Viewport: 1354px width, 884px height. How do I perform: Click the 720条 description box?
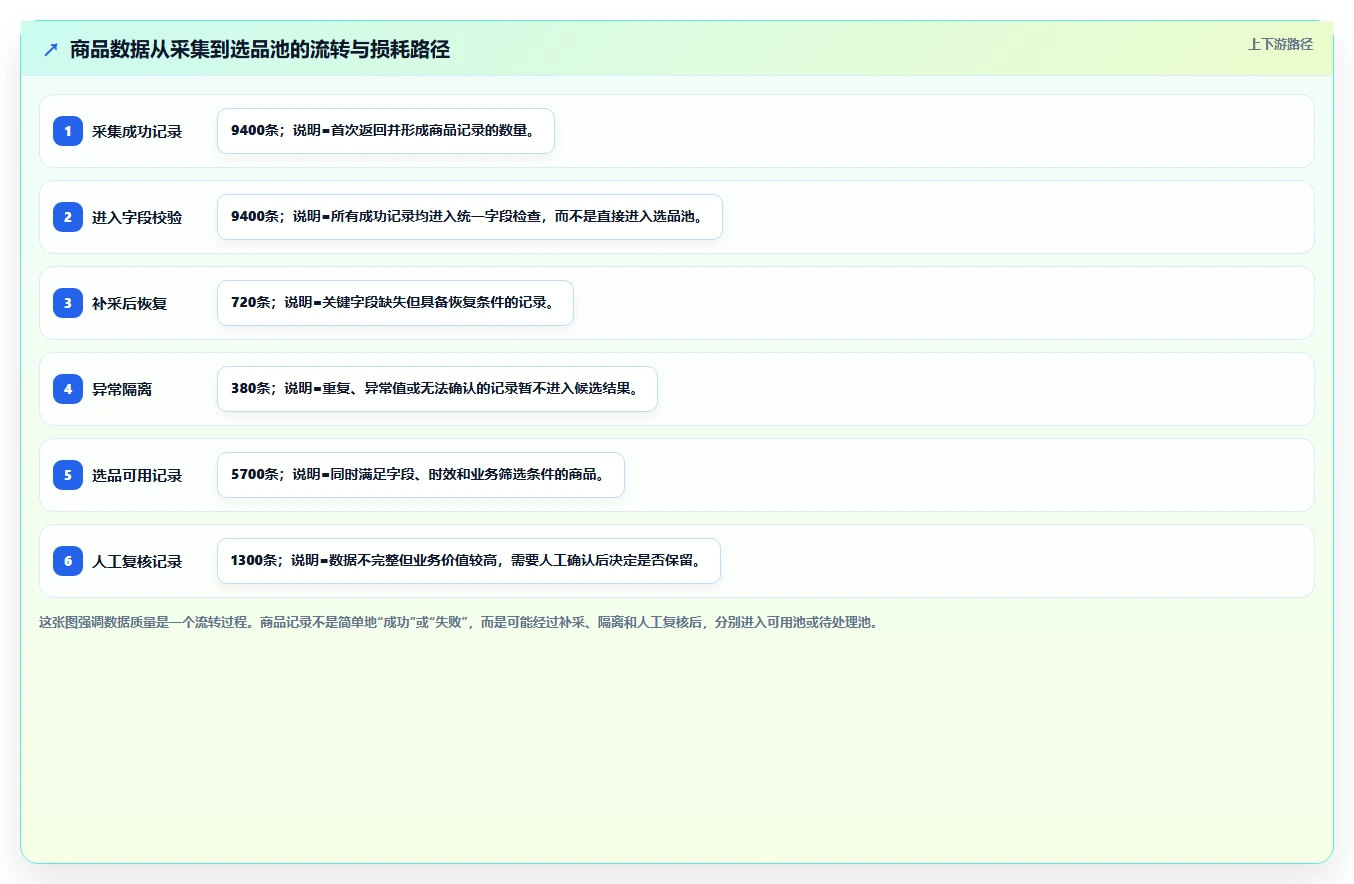coord(395,303)
